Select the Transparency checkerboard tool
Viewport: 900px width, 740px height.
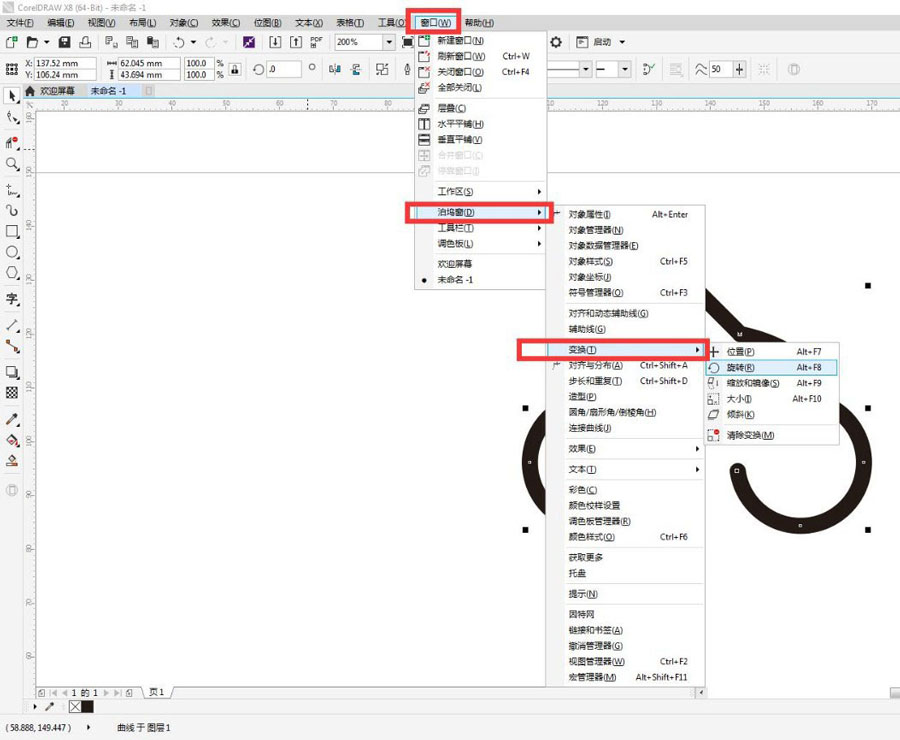[12, 393]
